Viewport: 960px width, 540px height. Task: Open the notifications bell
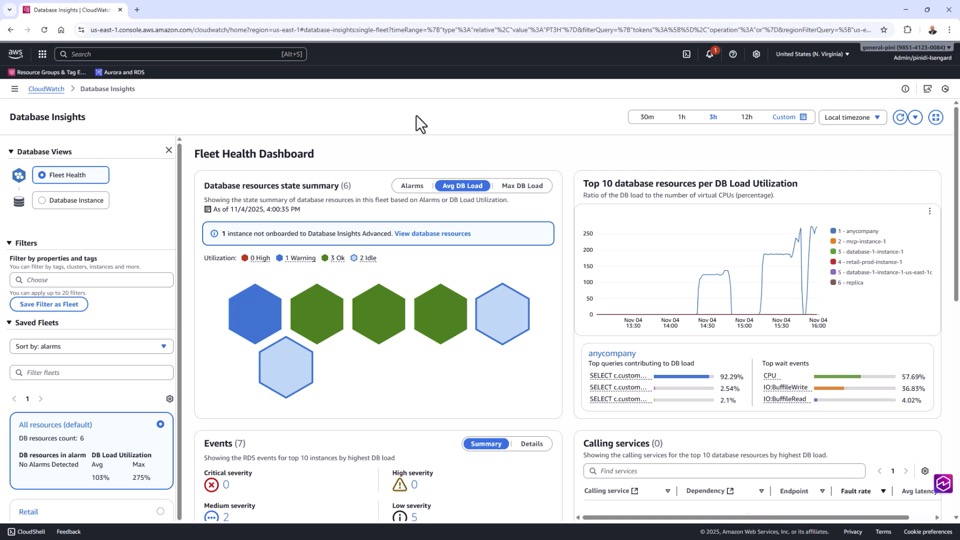[709, 54]
